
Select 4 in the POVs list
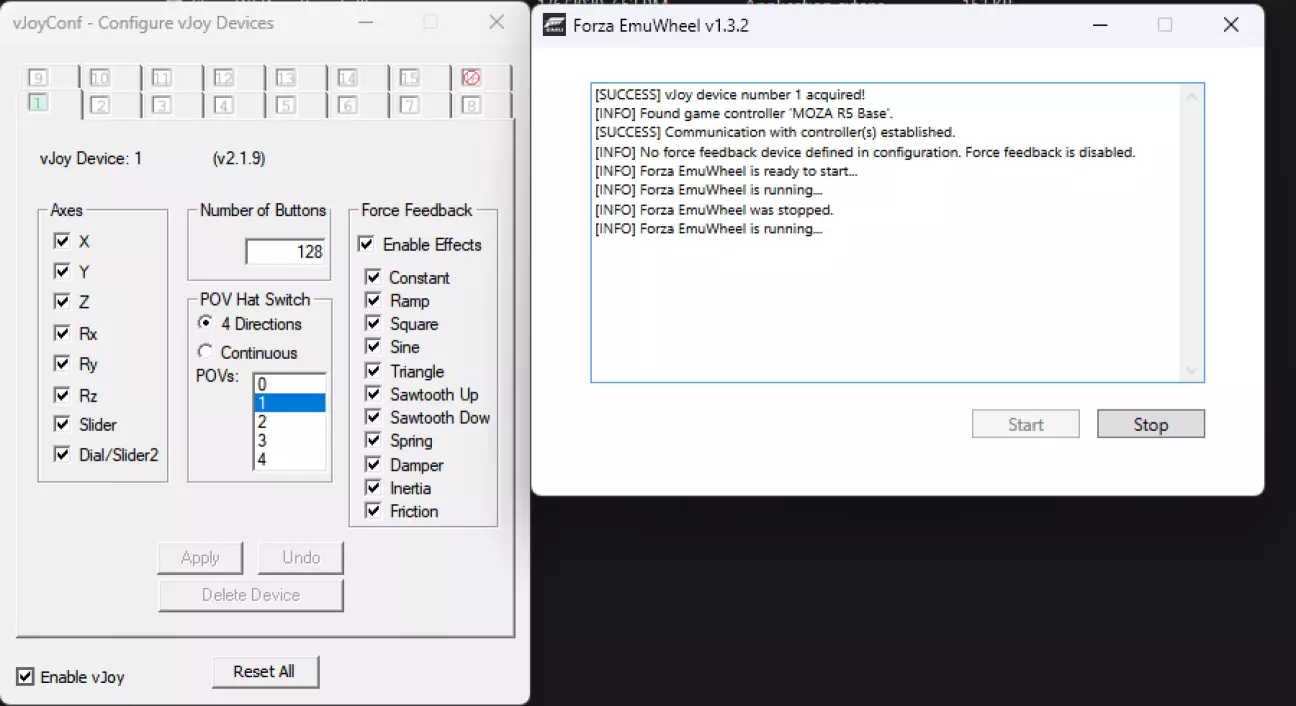289,459
